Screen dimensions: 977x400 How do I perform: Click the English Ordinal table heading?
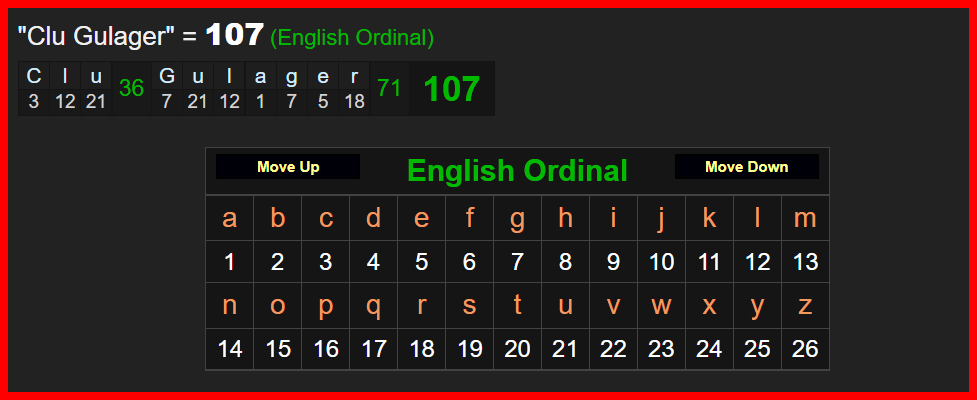point(517,171)
